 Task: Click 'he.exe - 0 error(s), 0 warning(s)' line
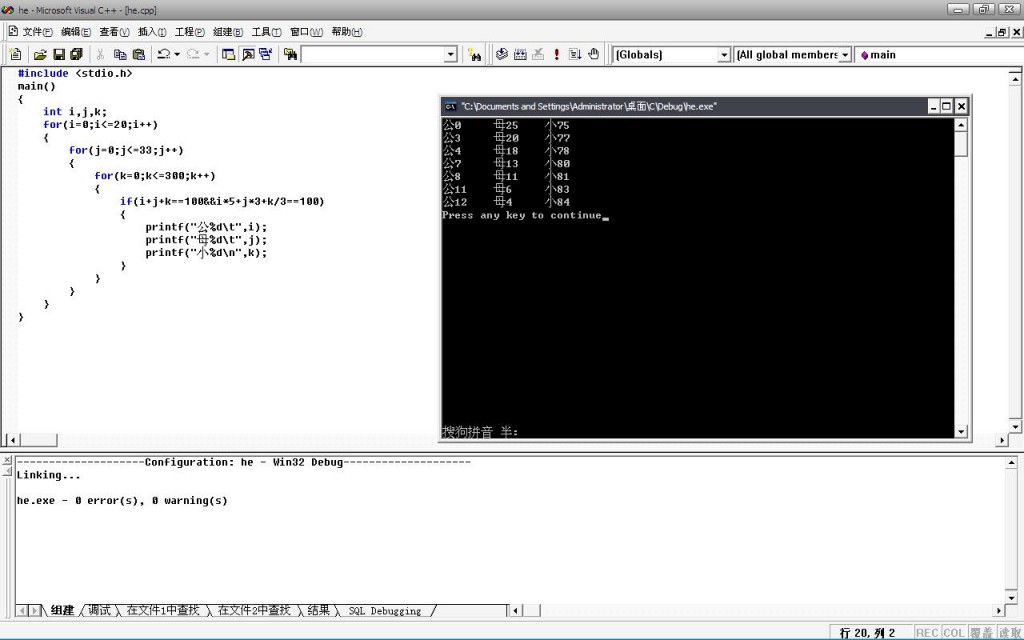122,501
